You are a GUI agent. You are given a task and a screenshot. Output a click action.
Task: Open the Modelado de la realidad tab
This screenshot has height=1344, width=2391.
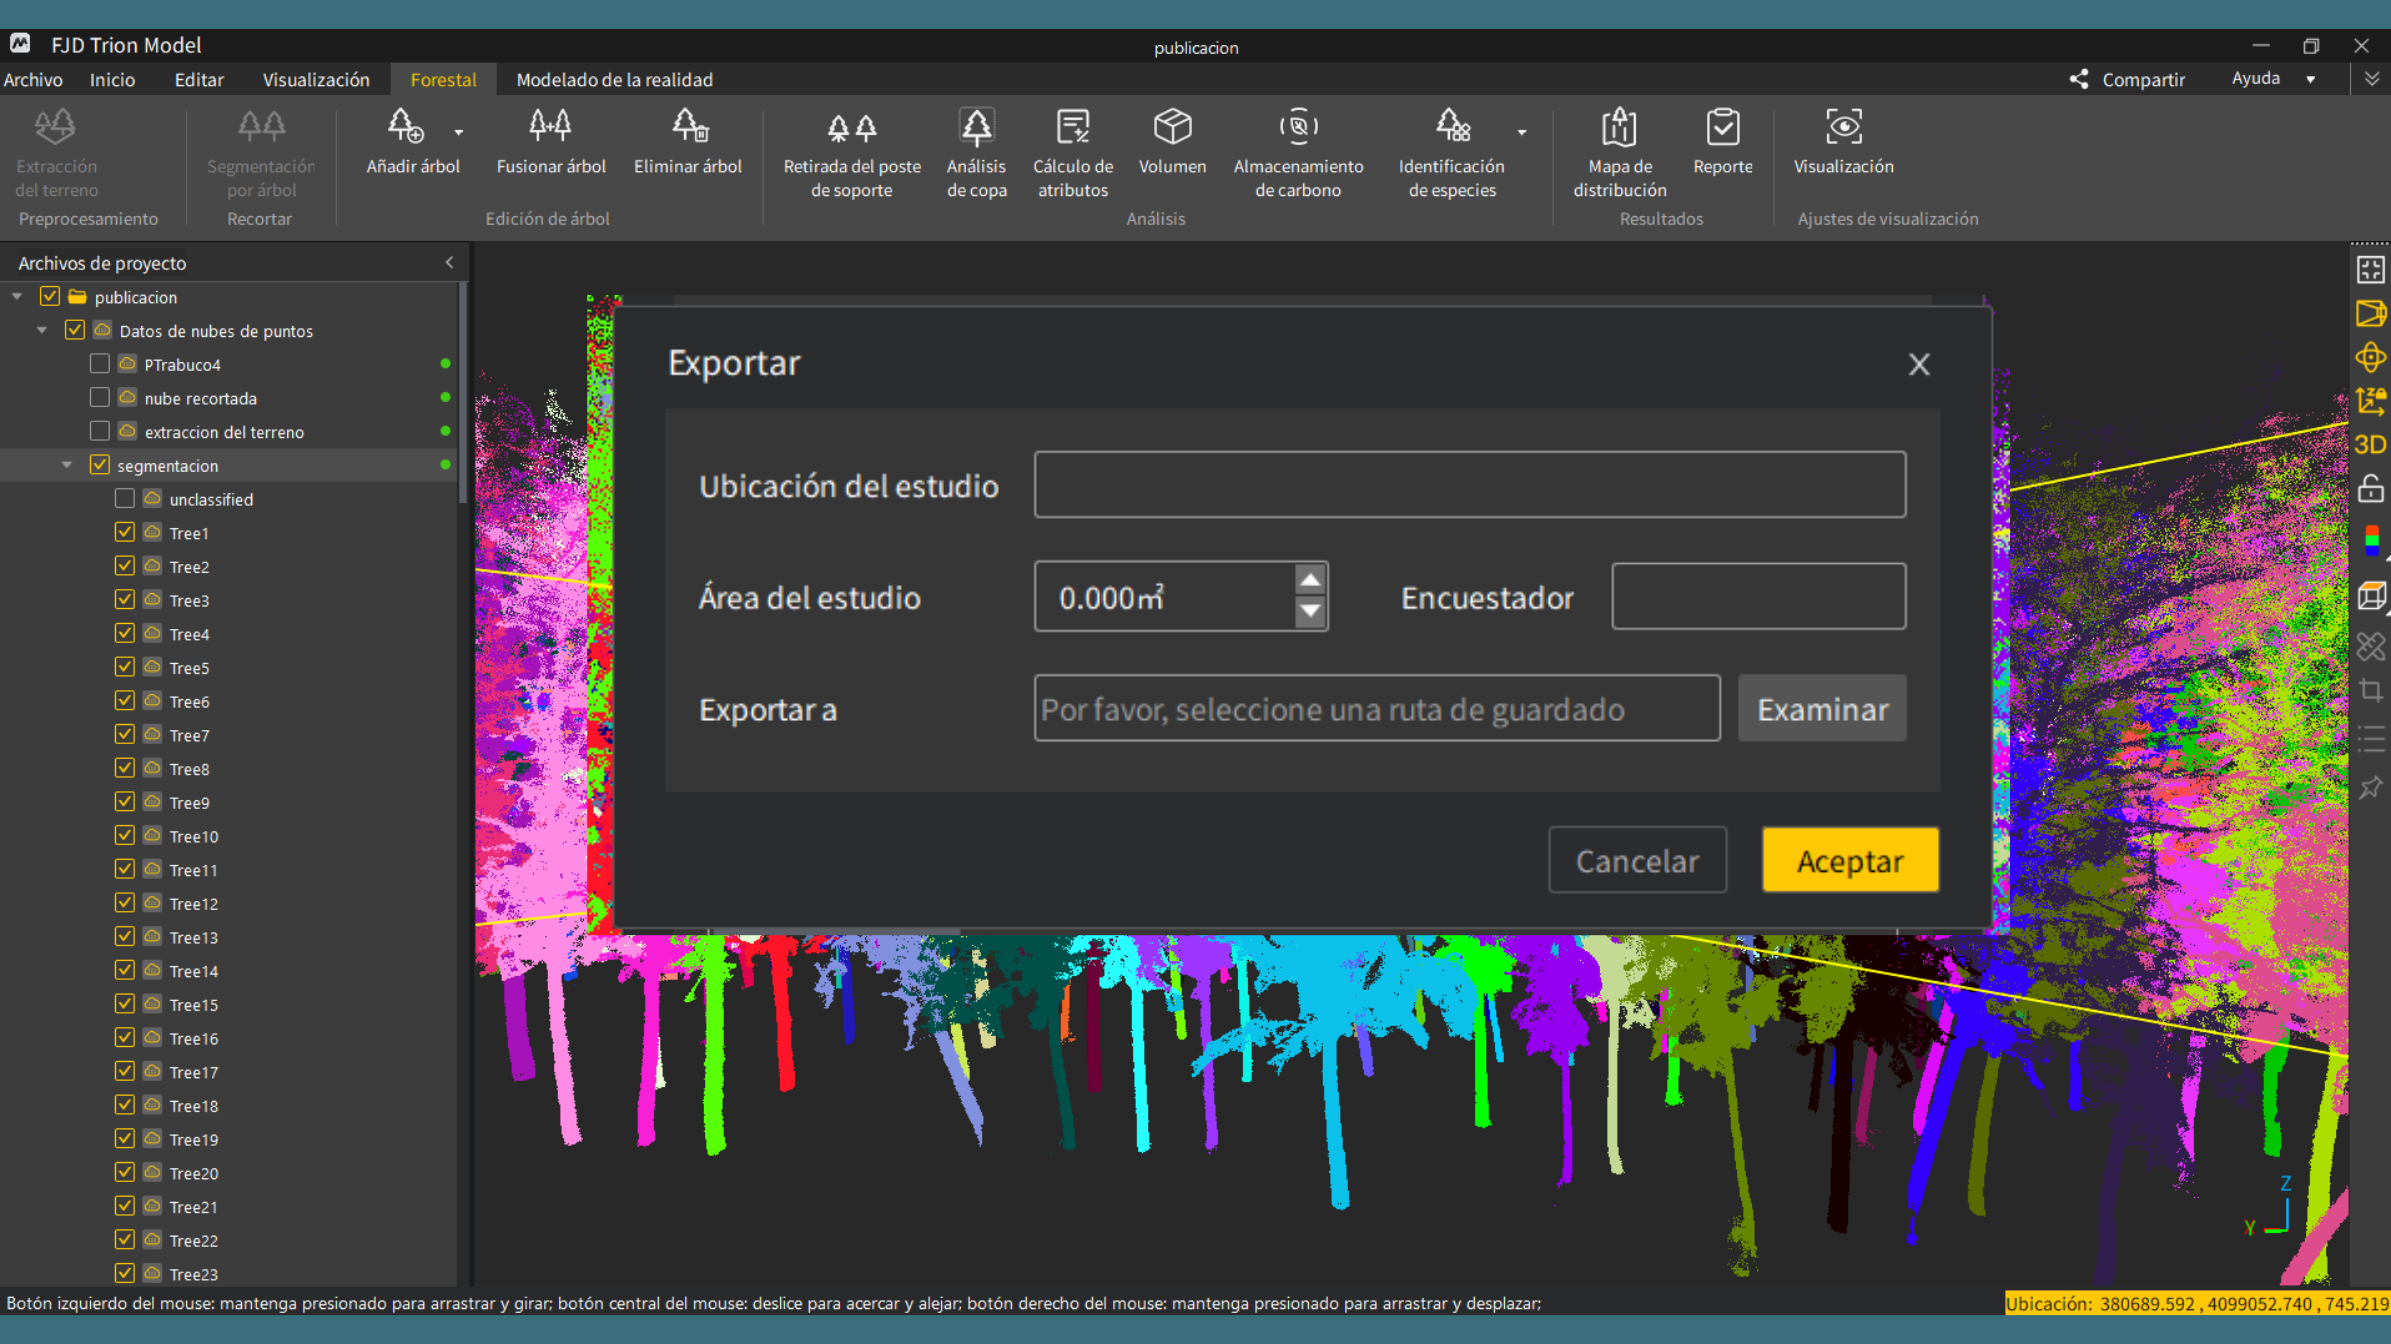point(614,79)
